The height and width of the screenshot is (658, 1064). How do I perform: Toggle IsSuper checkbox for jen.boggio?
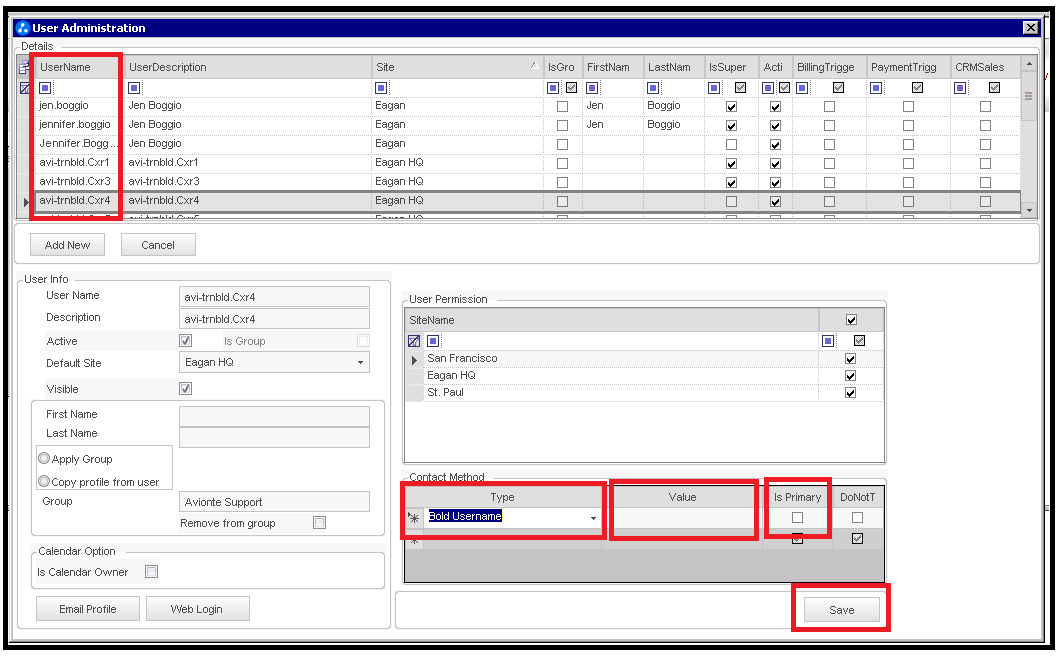[x=732, y=107]
